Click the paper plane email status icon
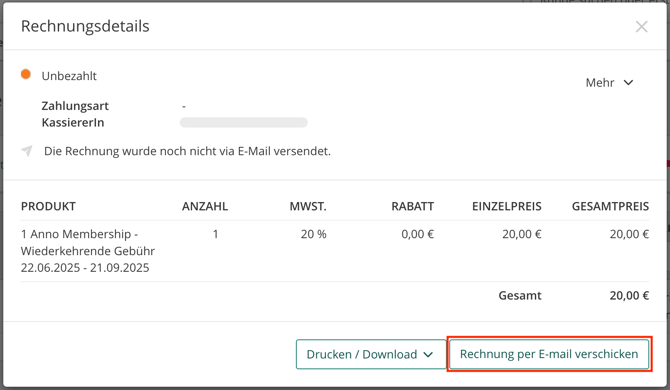This screenshot has height=390, width=670. point(27,151)
